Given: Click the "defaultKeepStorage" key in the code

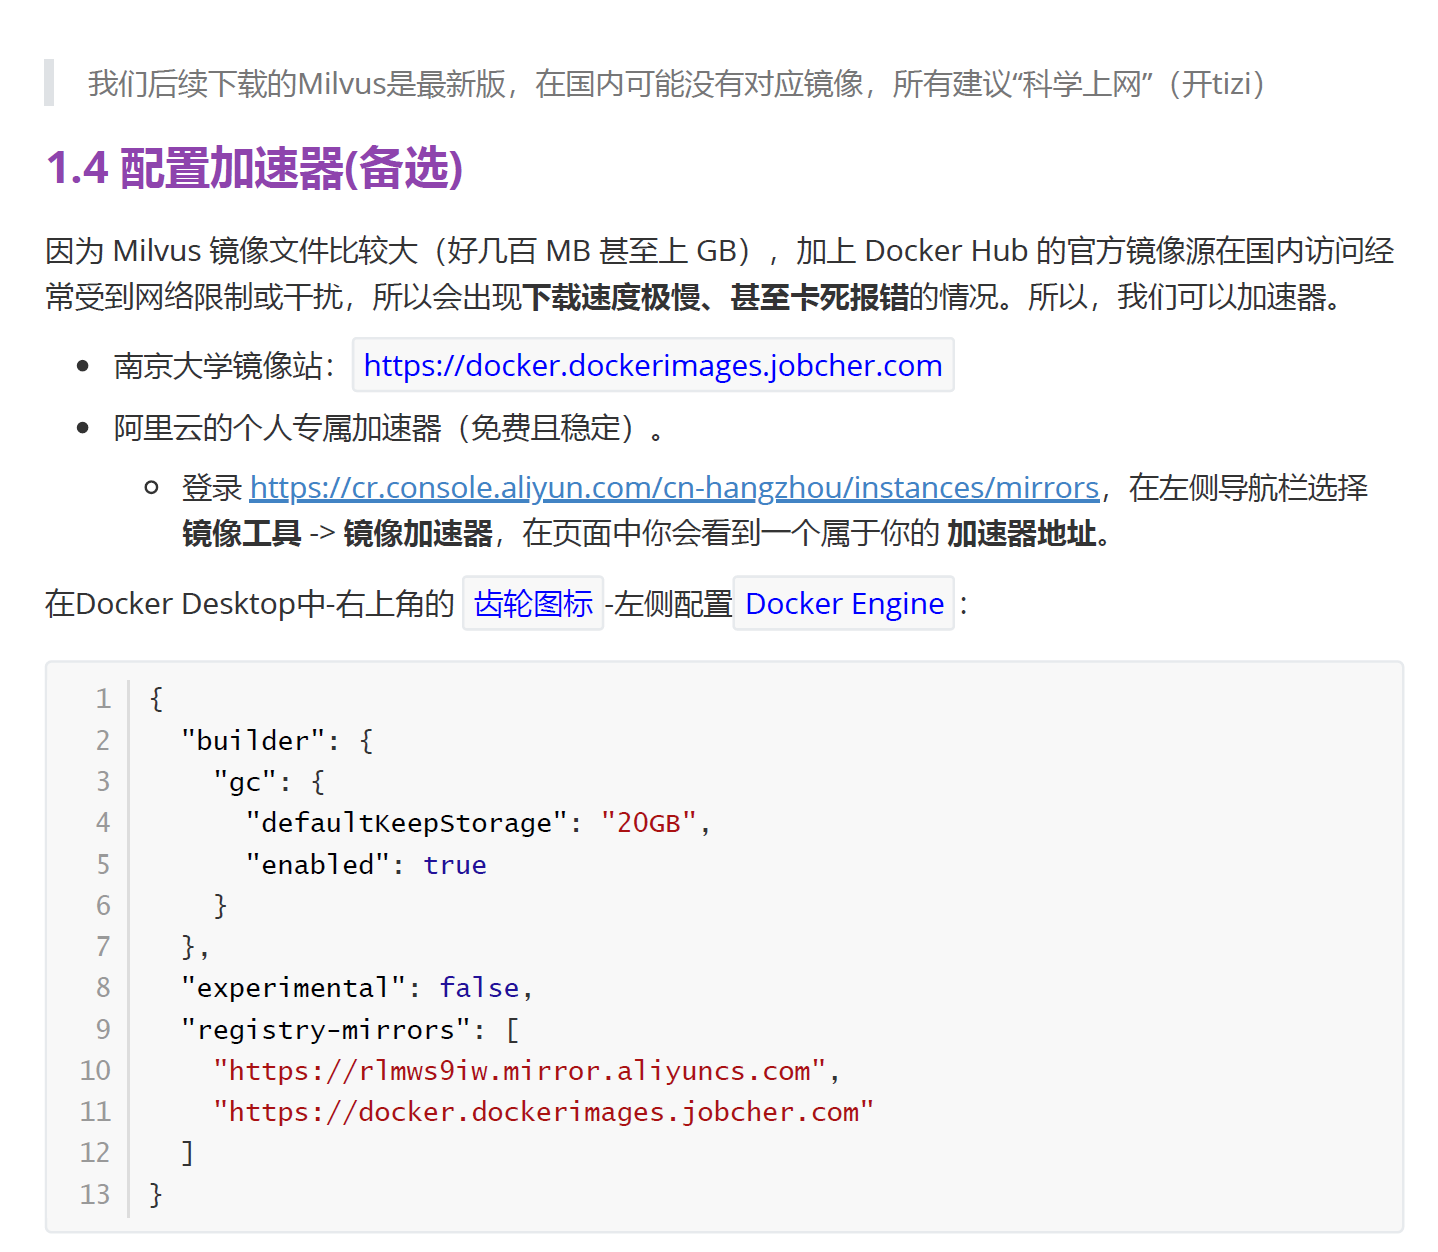Looking at the screenshot, I should [x=407, y=822].
